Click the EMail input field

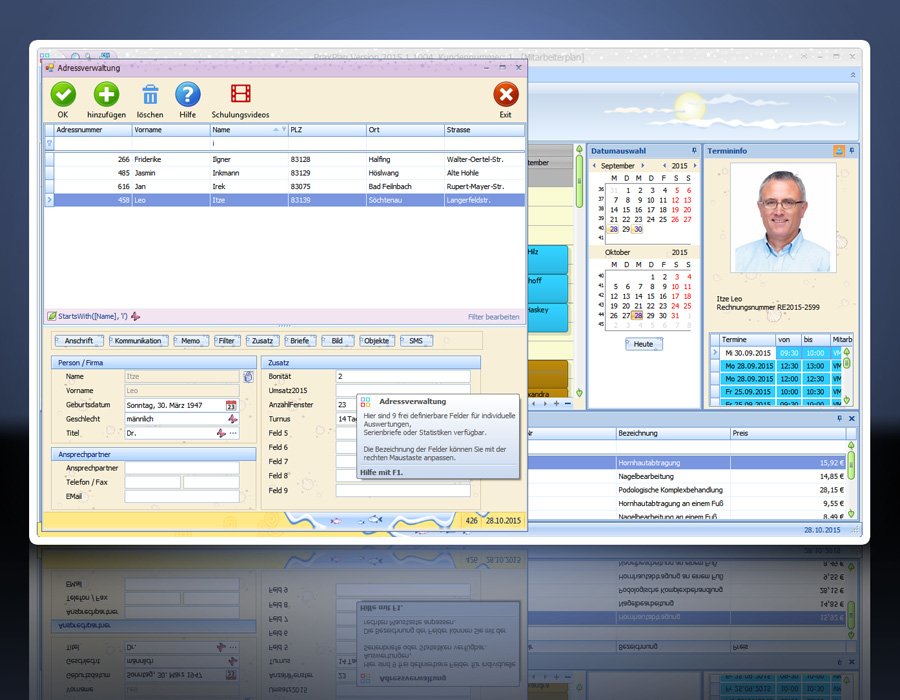click(x=182, y=496)
